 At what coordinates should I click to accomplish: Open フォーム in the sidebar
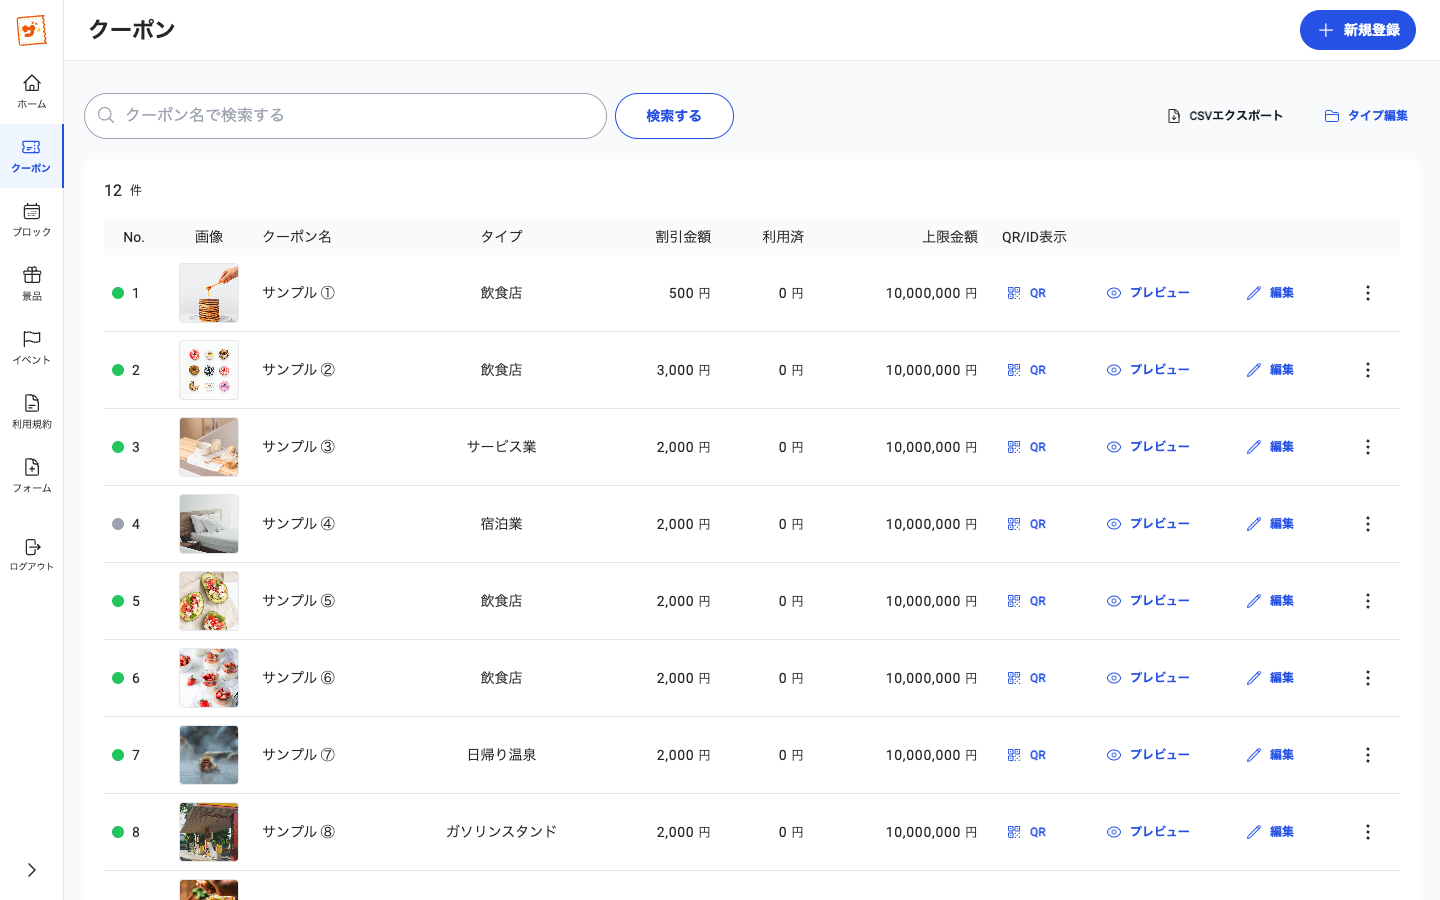[x=31, y=476]
